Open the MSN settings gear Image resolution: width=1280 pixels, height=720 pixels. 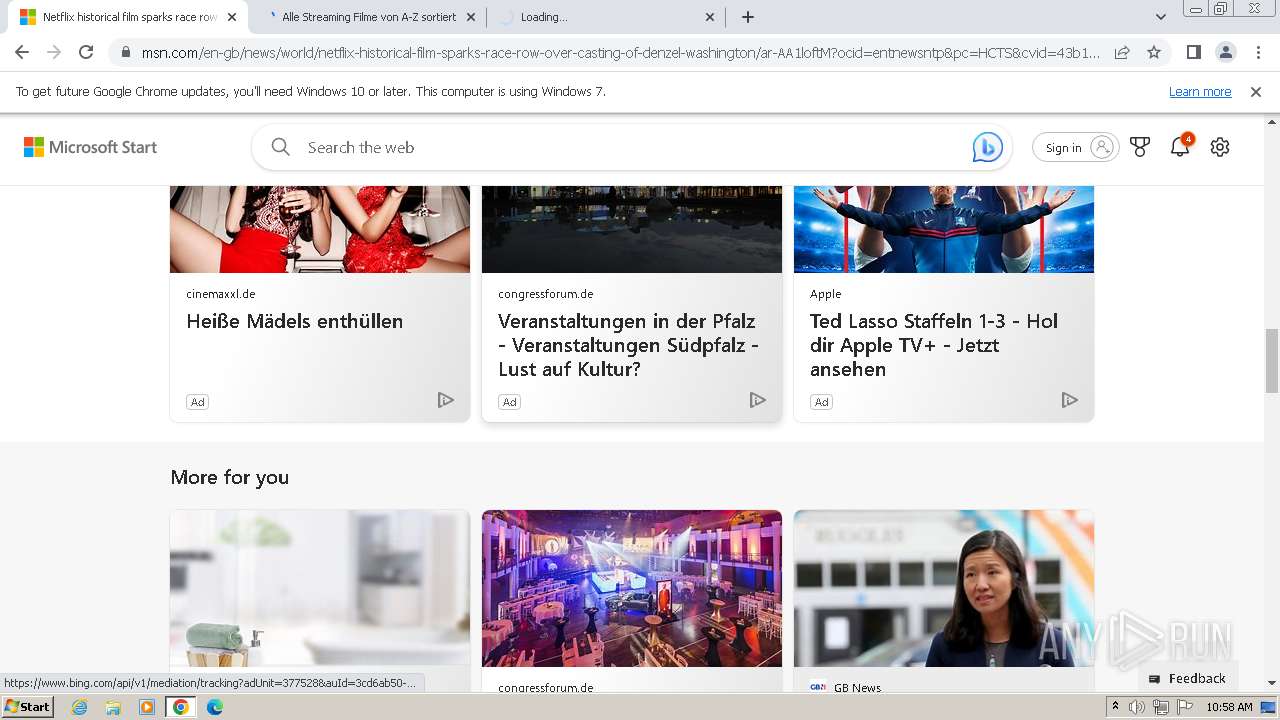click(x=1220, y=147)
